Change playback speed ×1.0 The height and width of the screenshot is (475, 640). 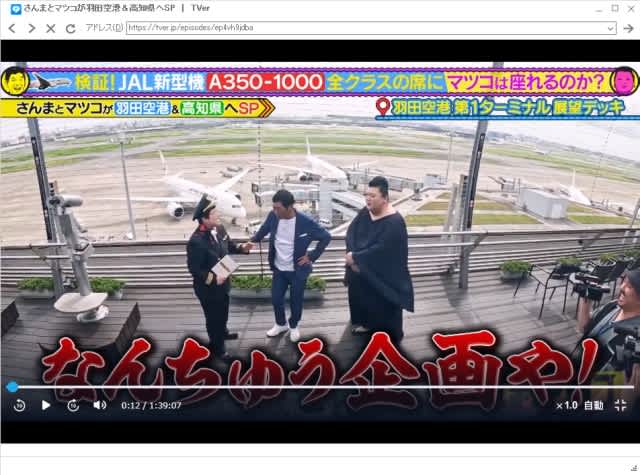567,405
